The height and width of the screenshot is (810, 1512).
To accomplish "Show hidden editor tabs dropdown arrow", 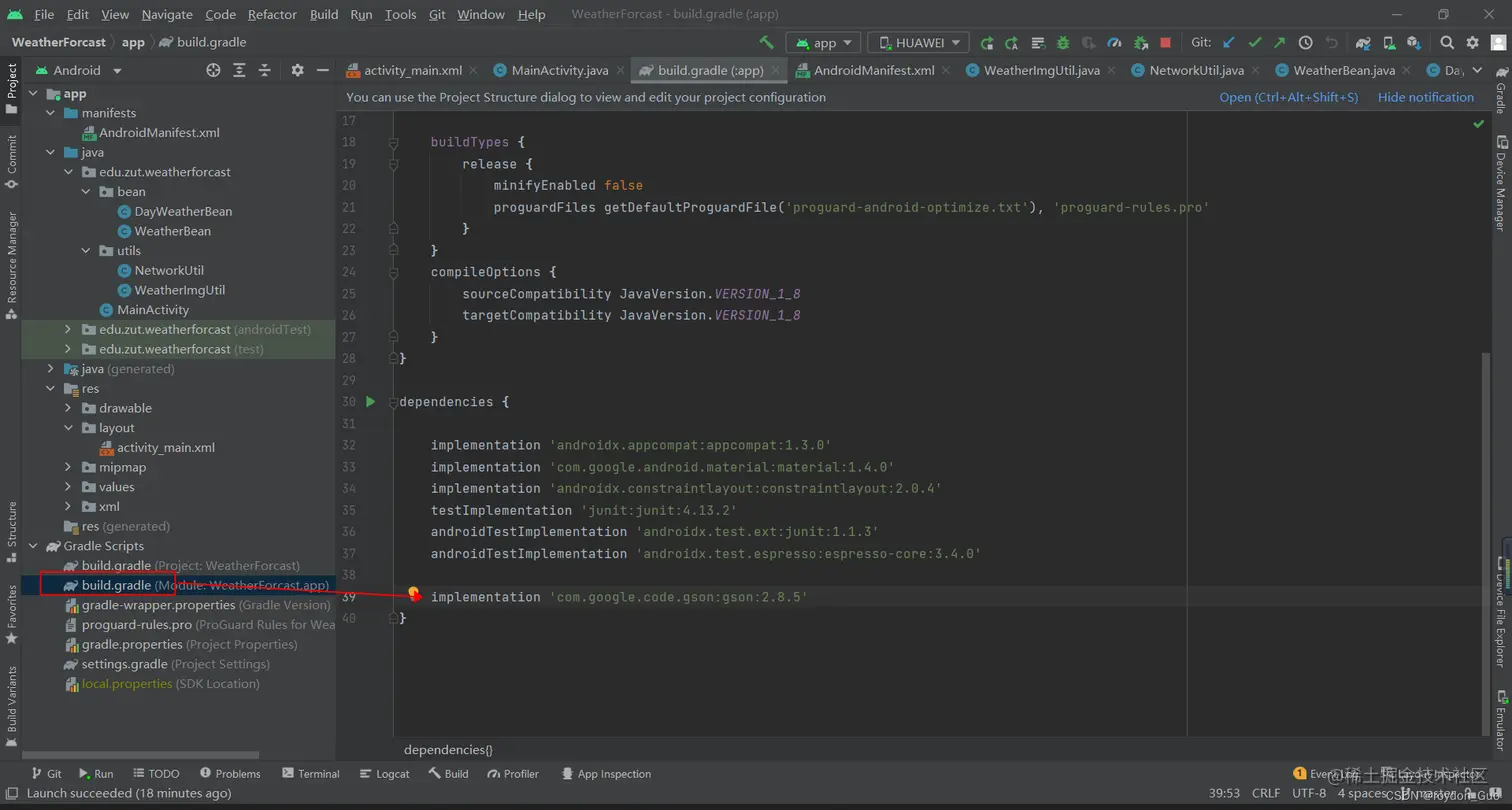I will tap(1479, 70).
